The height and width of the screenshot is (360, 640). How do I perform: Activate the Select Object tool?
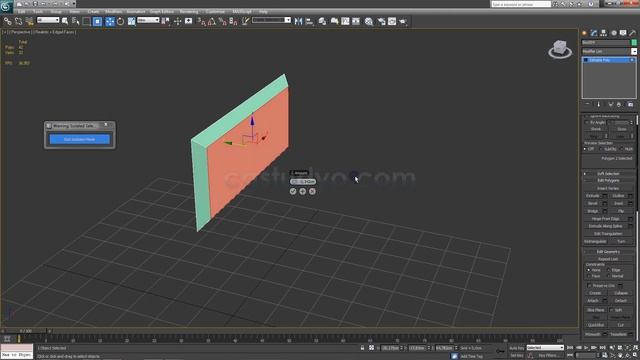click(x=65, y=21)
